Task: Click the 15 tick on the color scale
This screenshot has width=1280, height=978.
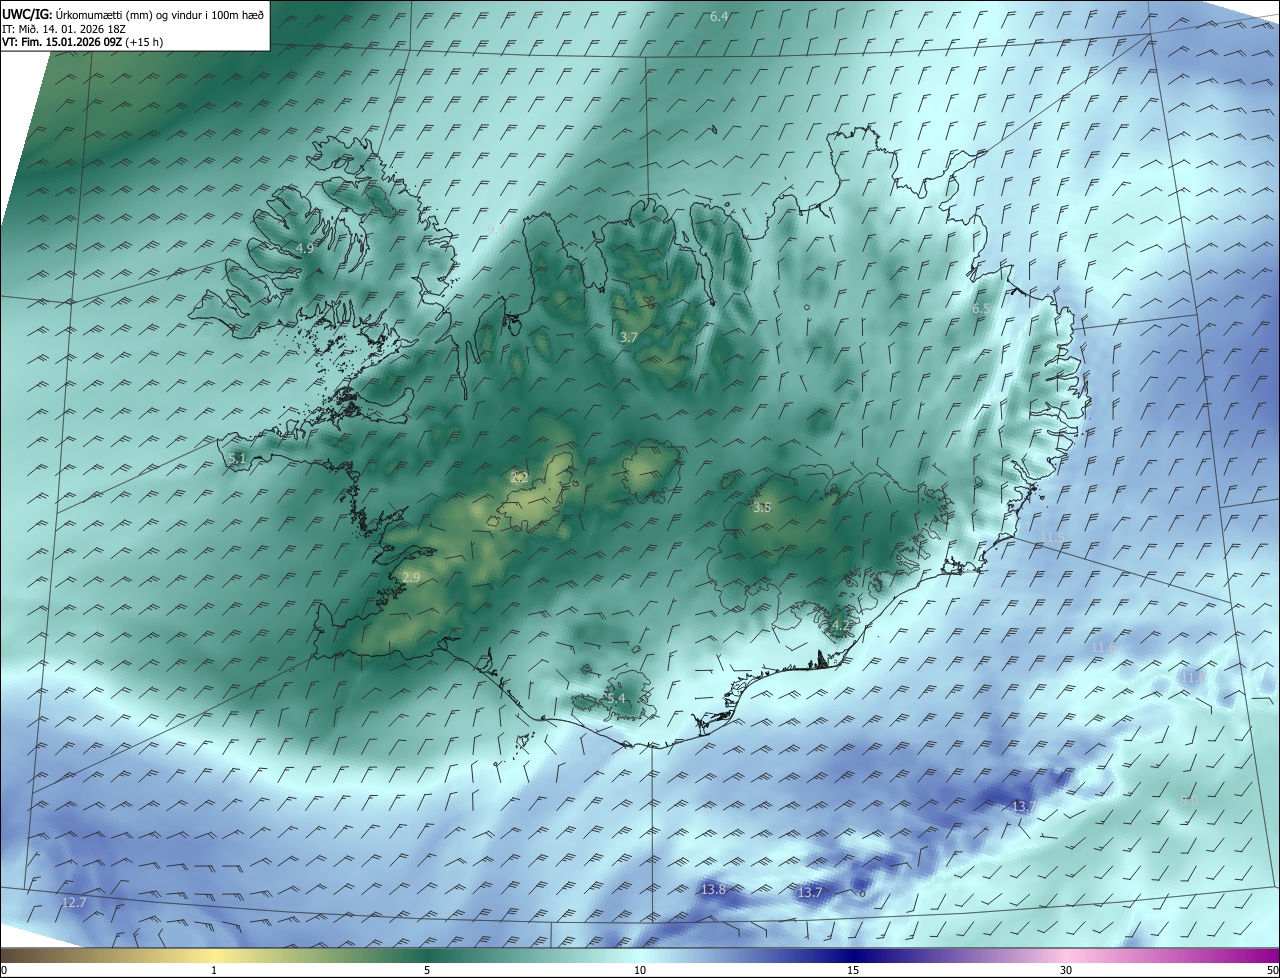Action: (853, 970)
